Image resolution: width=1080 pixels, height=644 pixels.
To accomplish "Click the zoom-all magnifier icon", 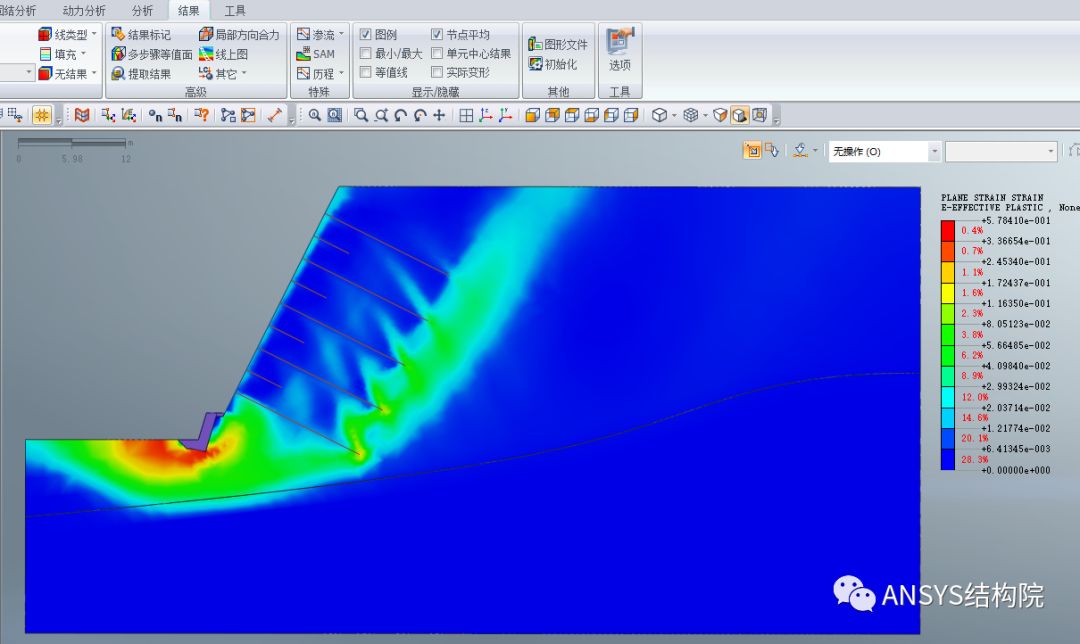I will [315, 115].
